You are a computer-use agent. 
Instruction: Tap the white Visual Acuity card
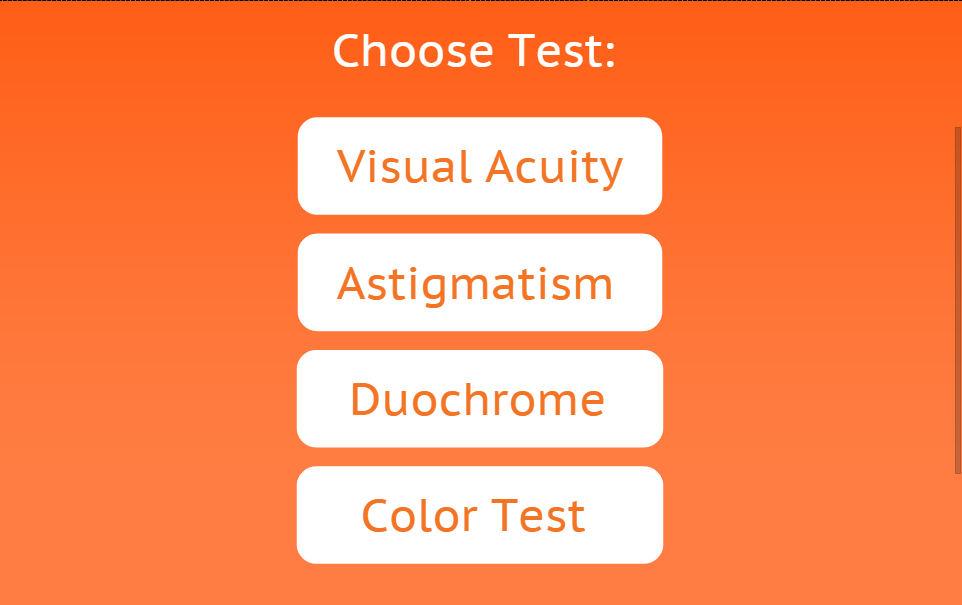[x=480, y=166]
